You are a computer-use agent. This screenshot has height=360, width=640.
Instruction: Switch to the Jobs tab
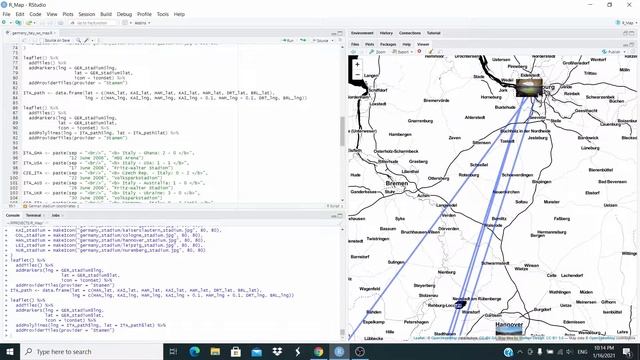click(56, 215)
